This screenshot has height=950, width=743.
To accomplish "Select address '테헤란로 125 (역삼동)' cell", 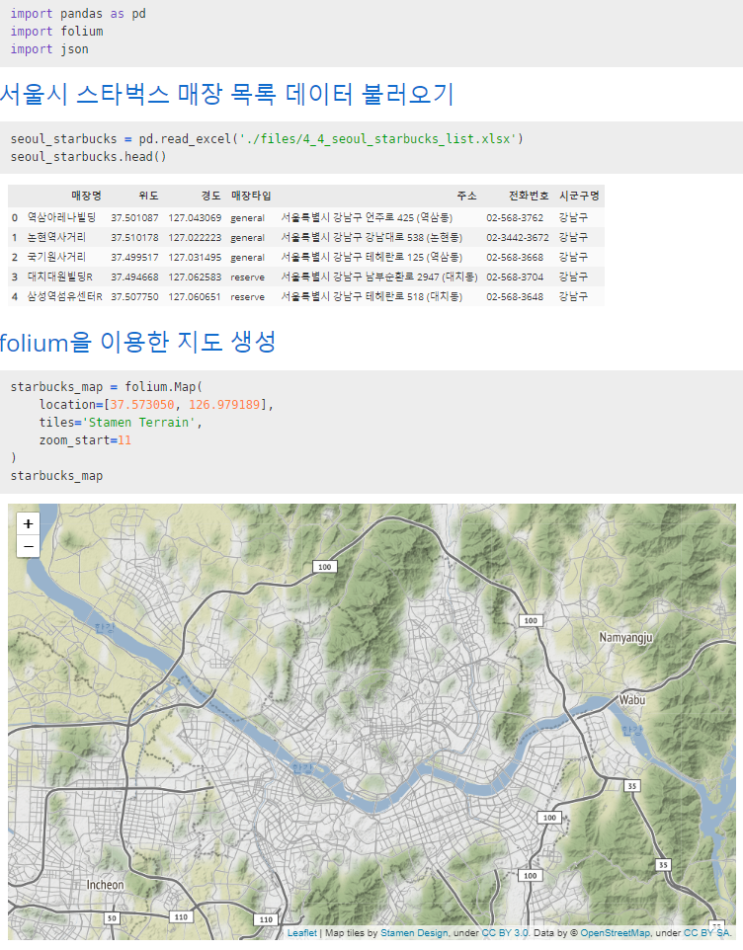I will pos(372,257).
